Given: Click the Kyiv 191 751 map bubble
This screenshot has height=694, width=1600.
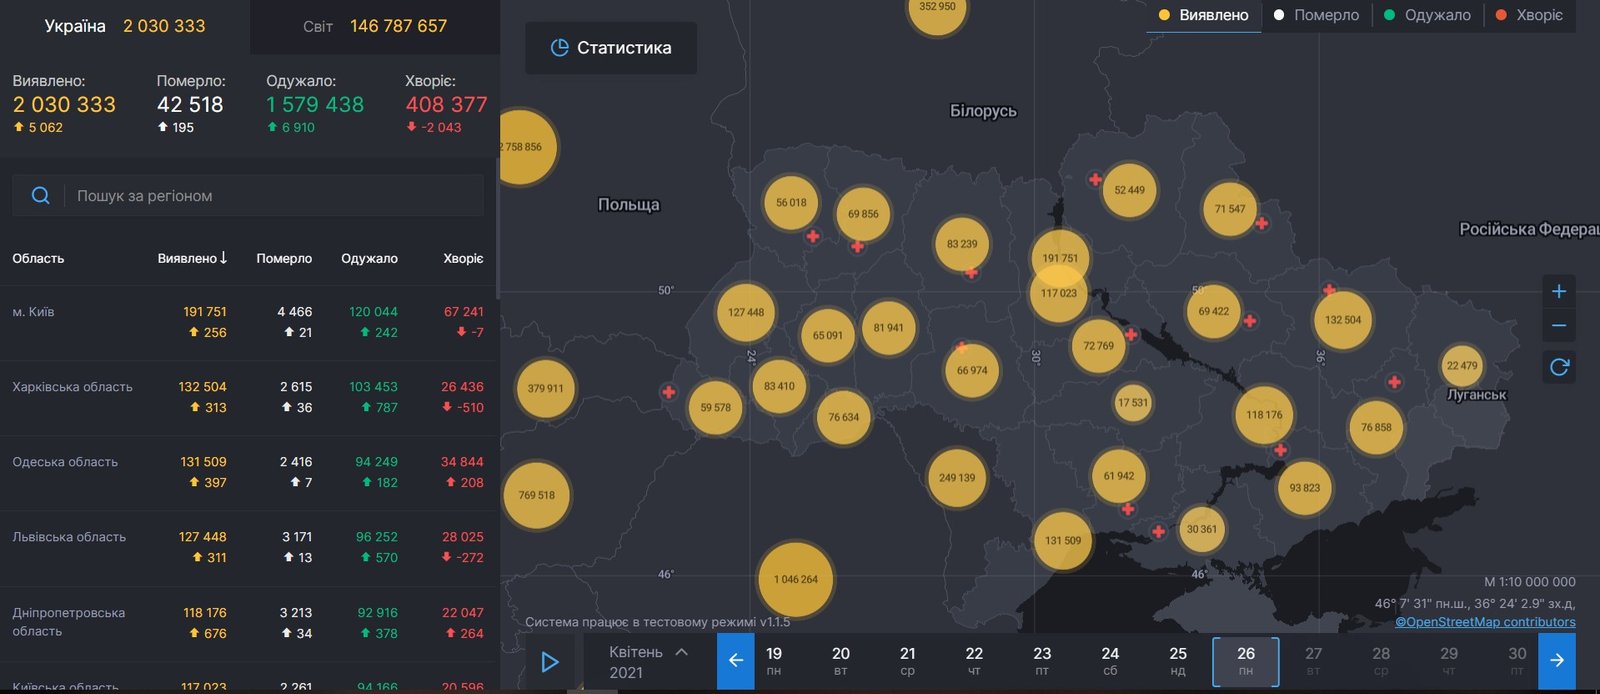Looking at the screenshot, I should (1059, 257).
